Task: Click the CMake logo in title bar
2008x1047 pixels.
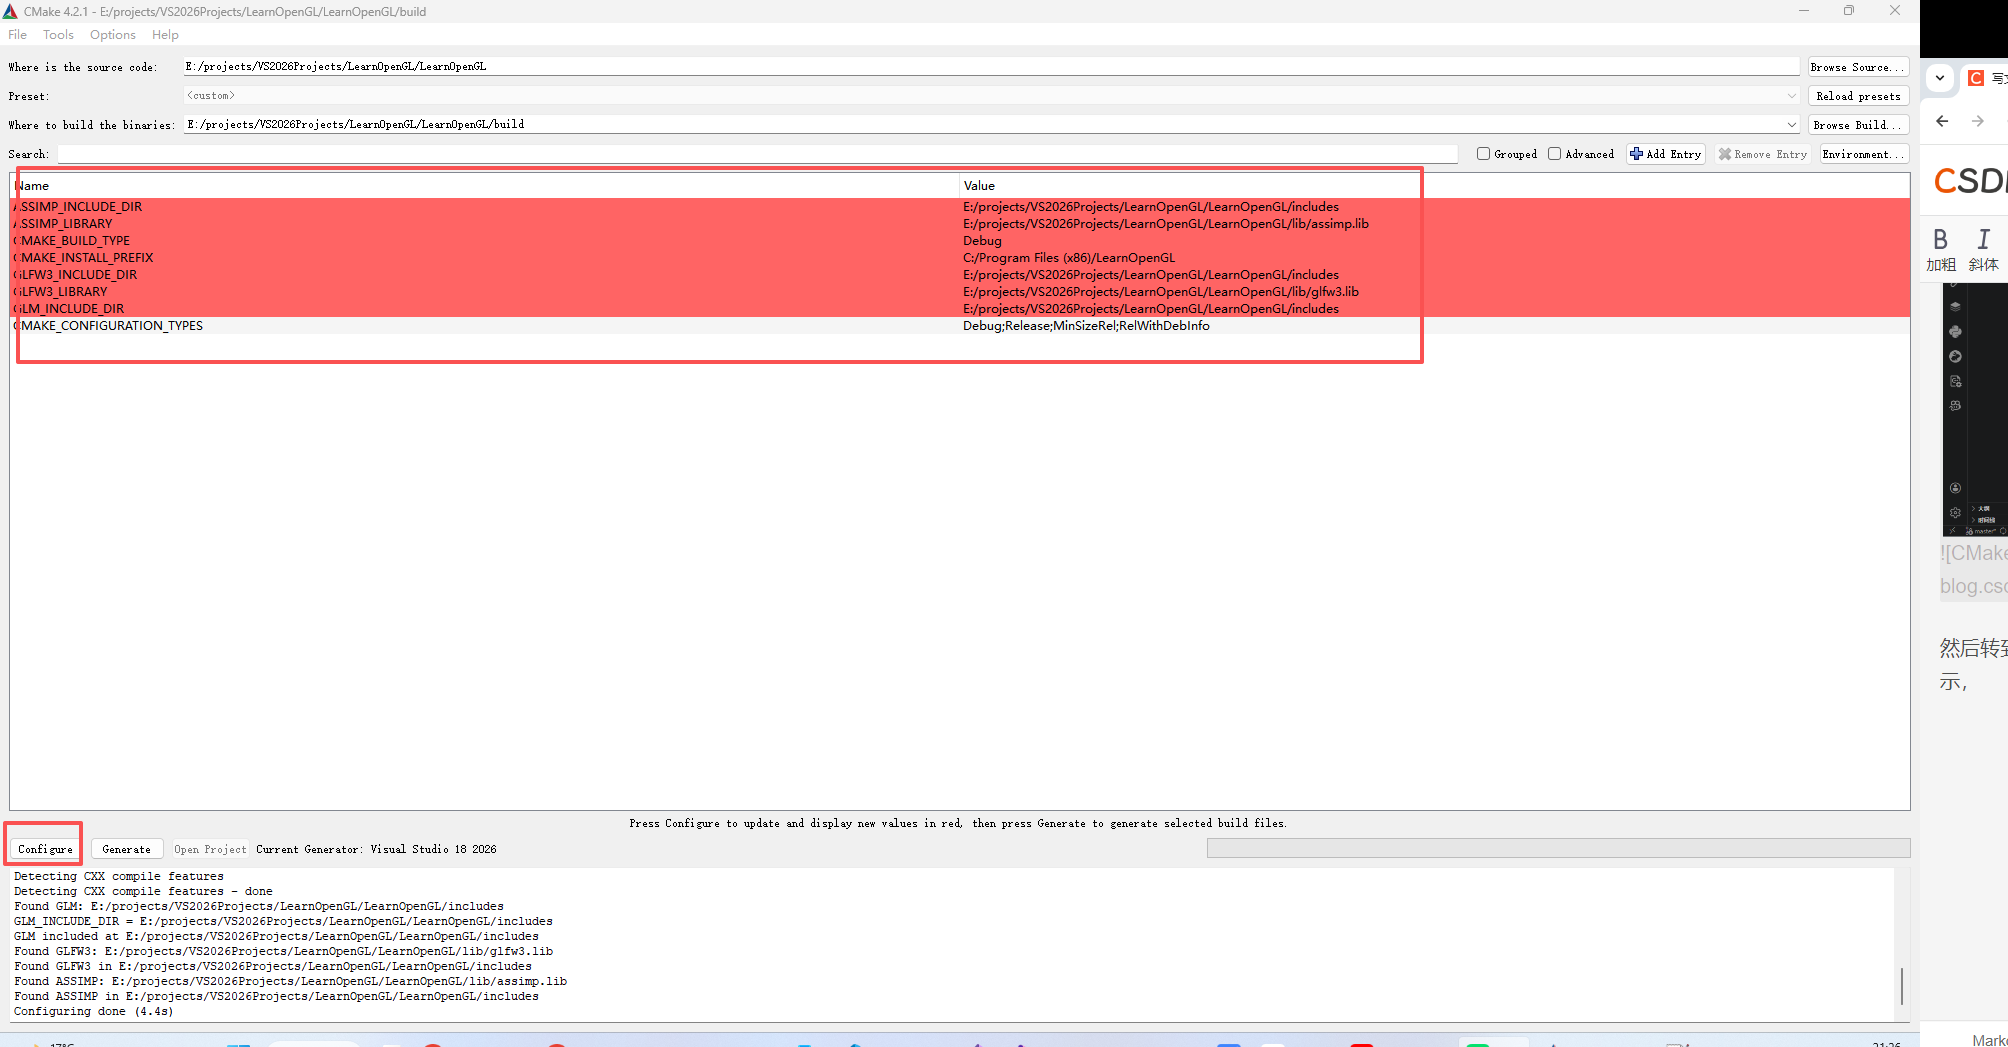Action: (x=10, y=11)
